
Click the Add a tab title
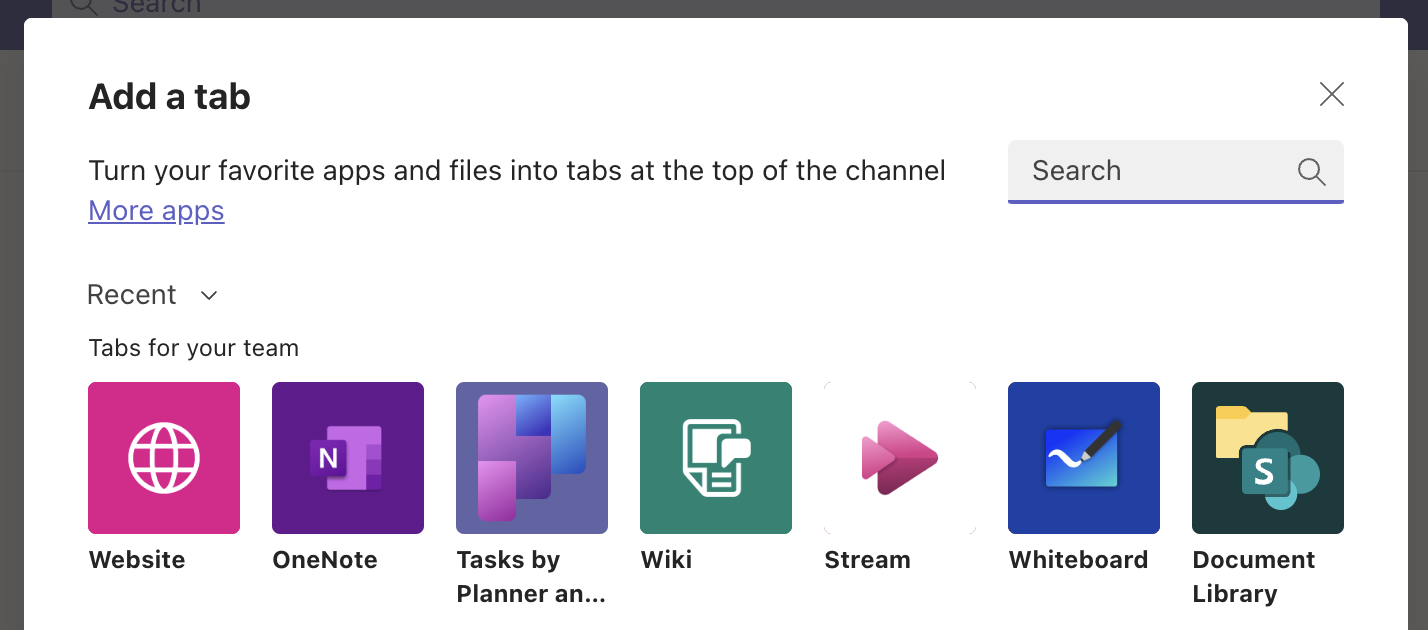[x=170, y=97]
